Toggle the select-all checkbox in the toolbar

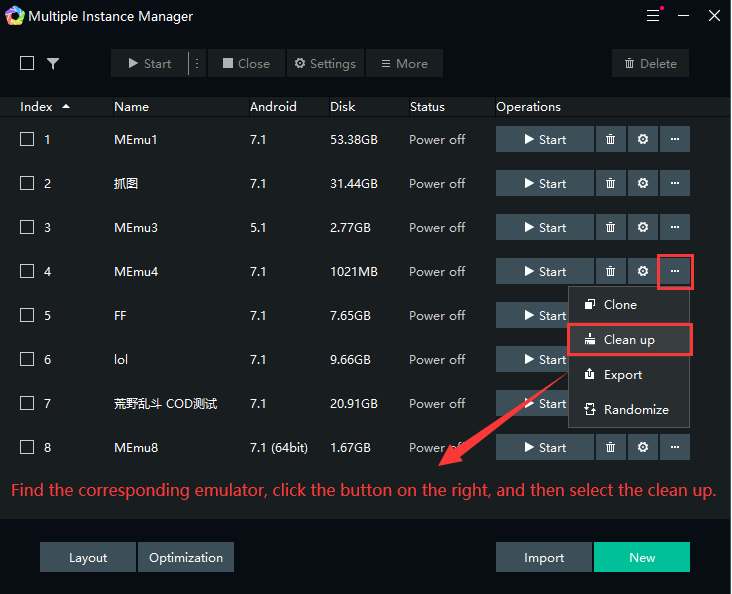point(27,64)
